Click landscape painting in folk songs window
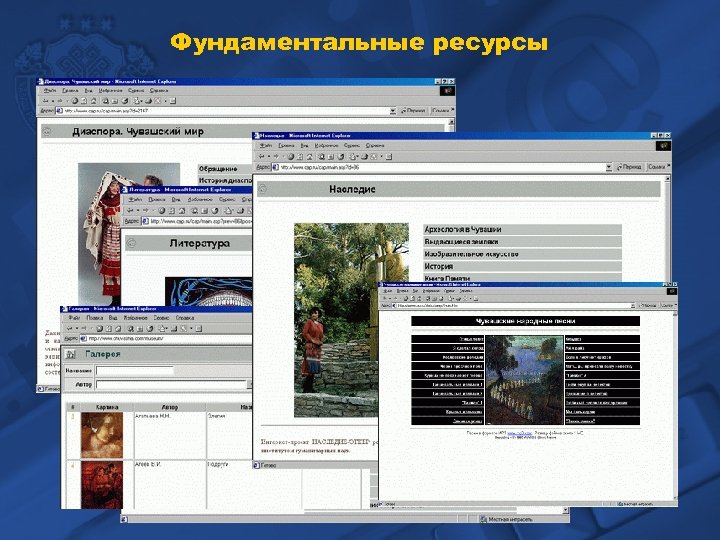720x540 pixels. click(x=524, y=380)
